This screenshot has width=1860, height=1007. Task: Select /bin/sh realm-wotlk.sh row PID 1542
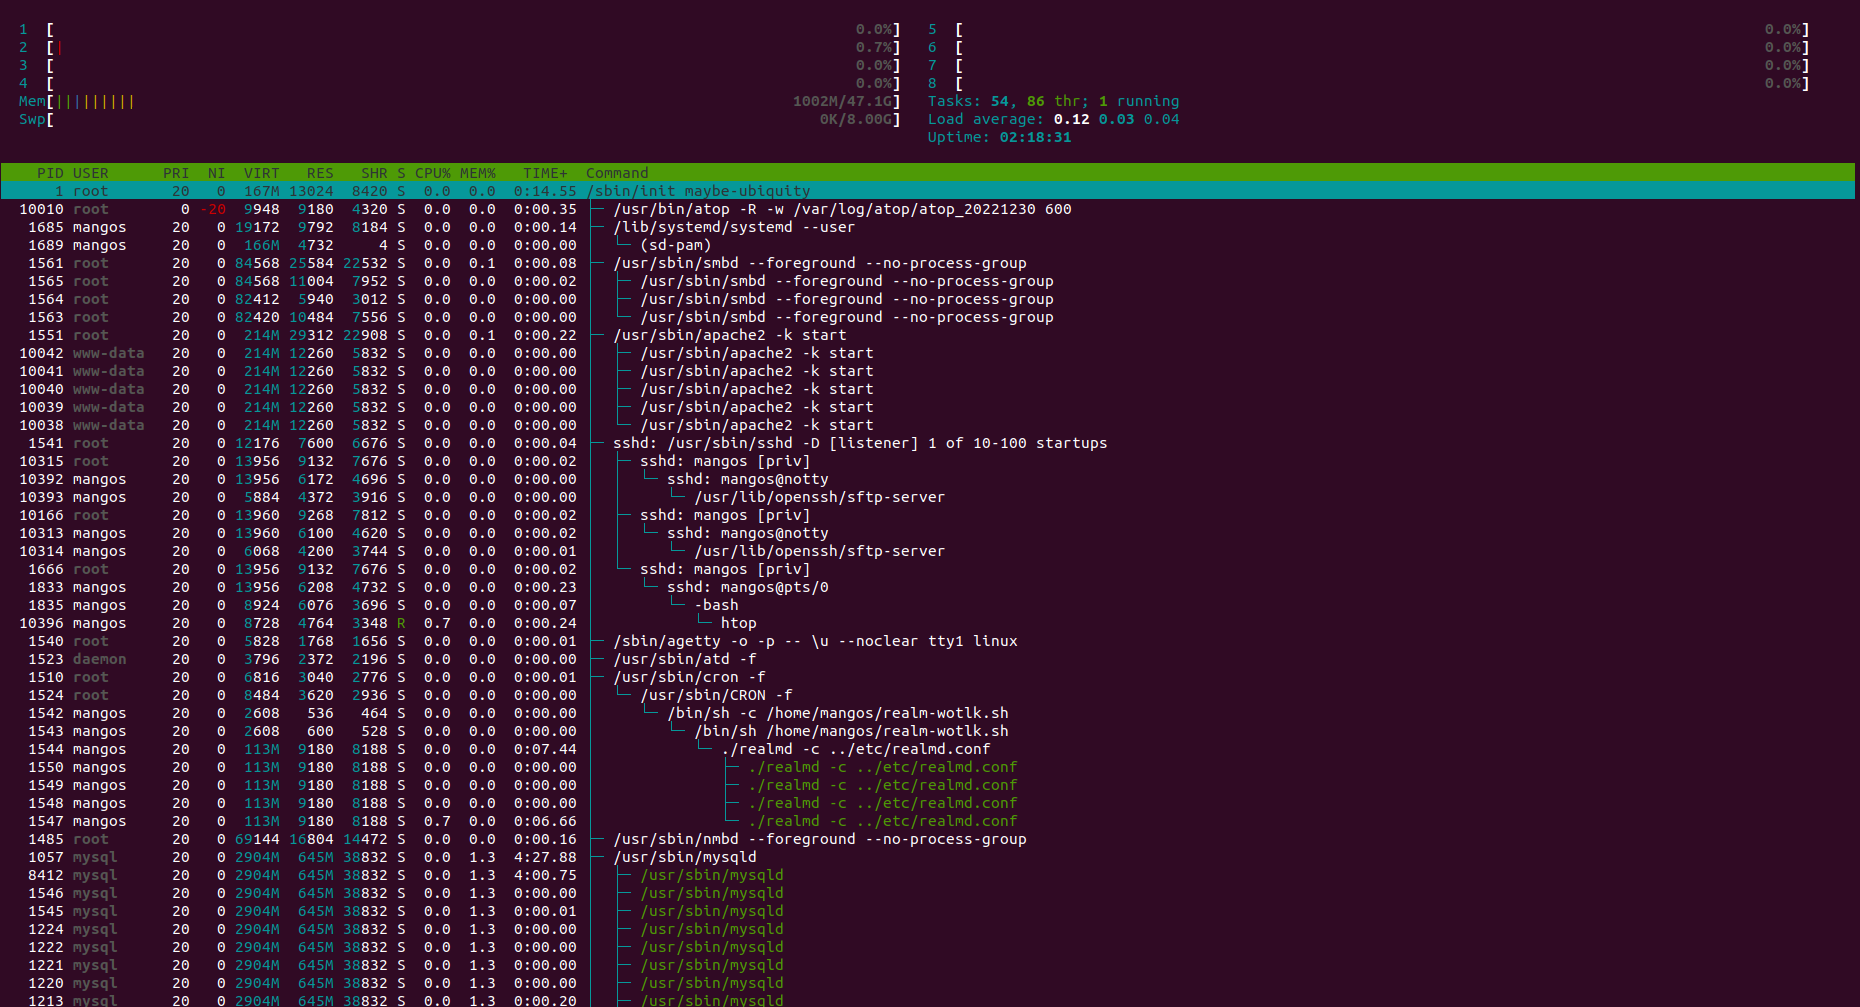click(928, 713)
